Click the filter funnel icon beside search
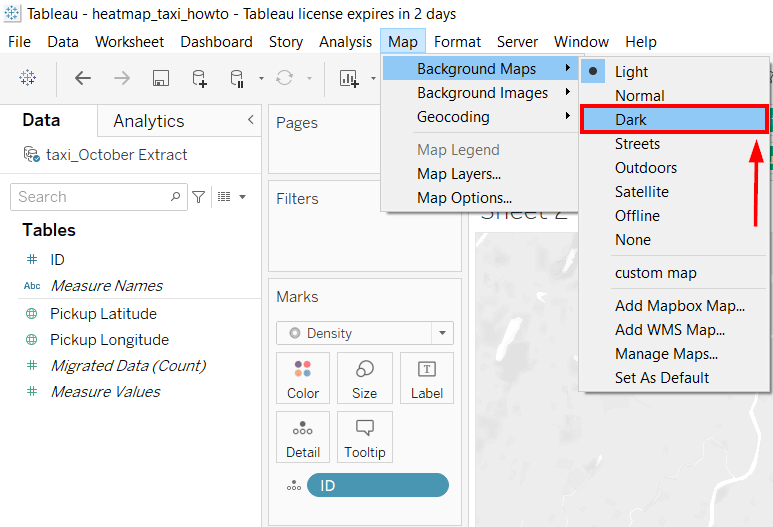 pyautogui.click(x=199, y=197)
